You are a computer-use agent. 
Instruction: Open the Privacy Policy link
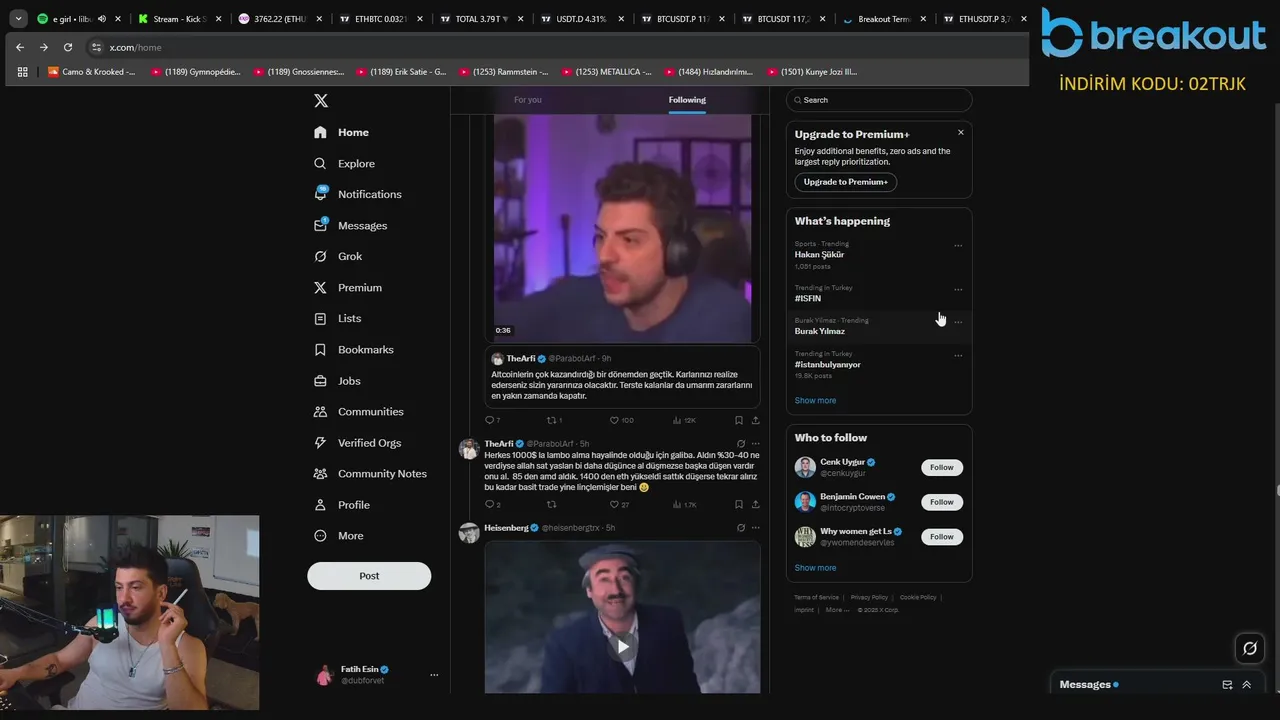(x=869, y=597)
